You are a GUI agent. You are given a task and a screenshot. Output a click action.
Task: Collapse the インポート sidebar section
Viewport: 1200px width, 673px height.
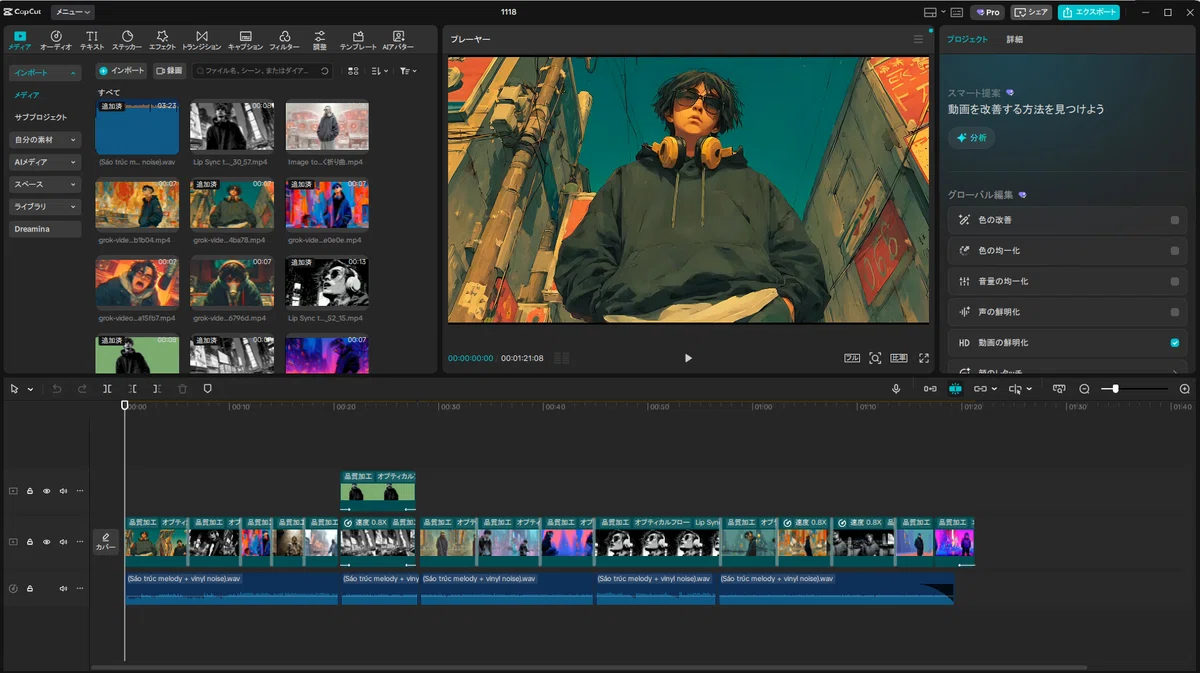coord(45,73)
